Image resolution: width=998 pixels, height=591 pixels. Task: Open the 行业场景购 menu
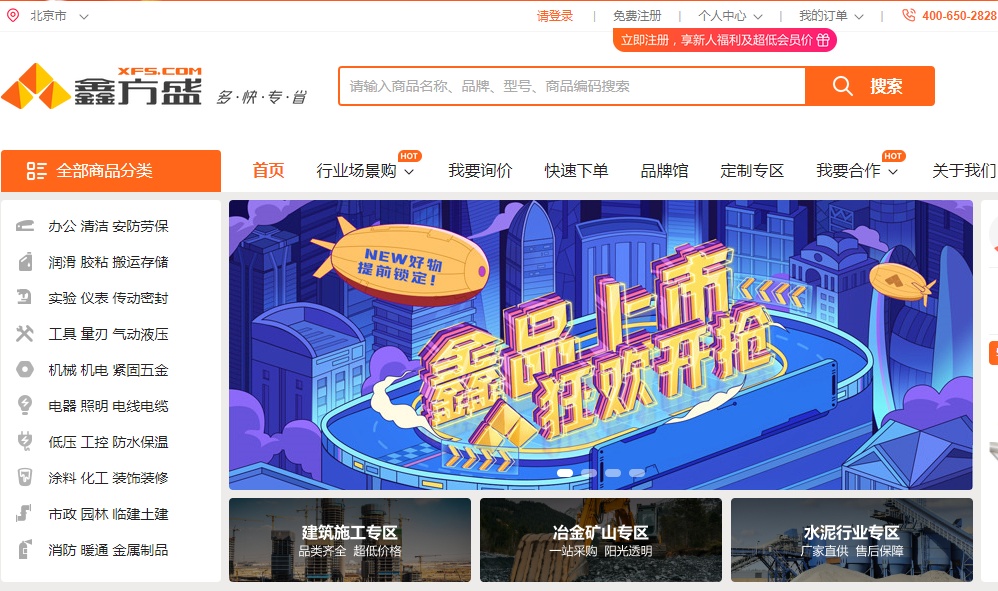coord(365,170)
